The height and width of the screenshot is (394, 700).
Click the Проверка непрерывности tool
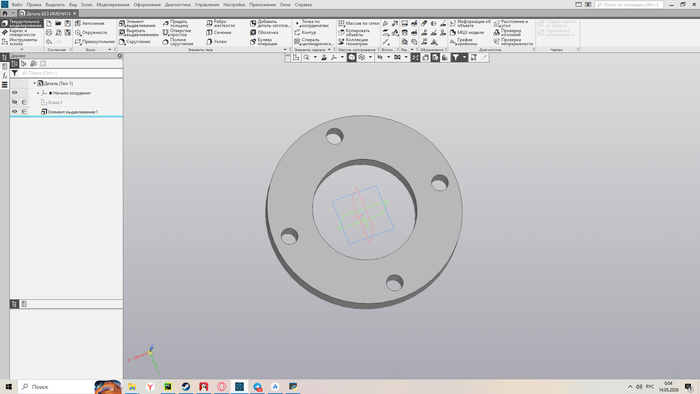(x=513, y=41)
